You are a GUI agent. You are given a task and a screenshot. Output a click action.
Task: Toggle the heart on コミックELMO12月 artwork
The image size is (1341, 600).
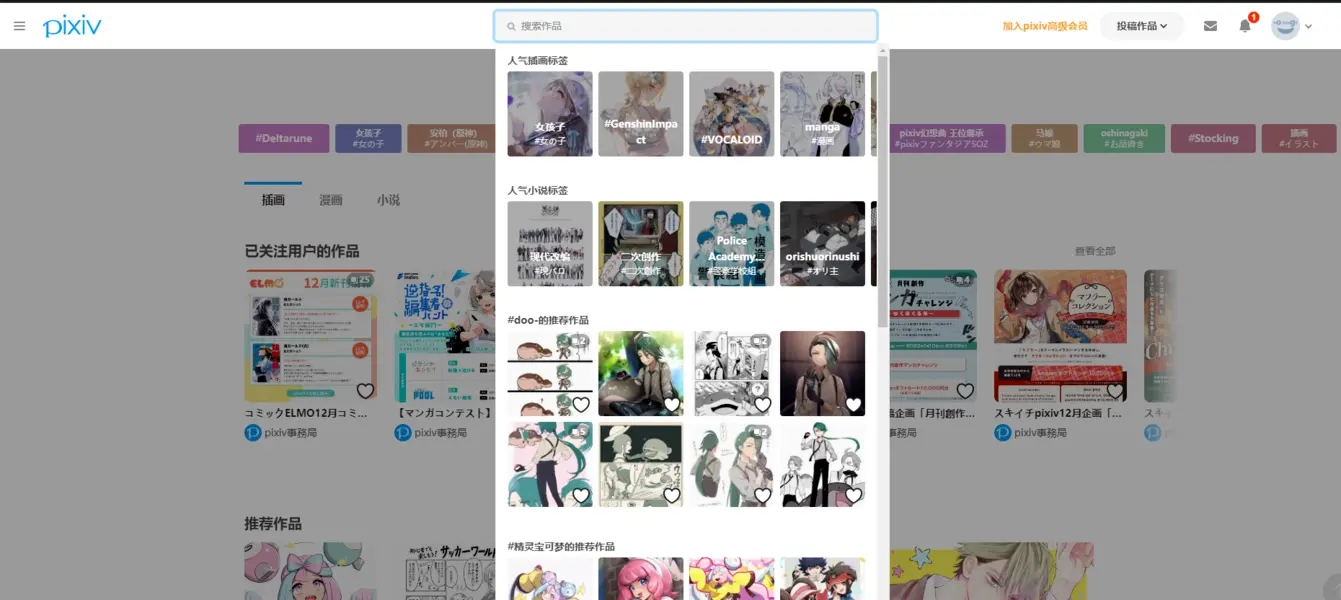pos(365,391)
